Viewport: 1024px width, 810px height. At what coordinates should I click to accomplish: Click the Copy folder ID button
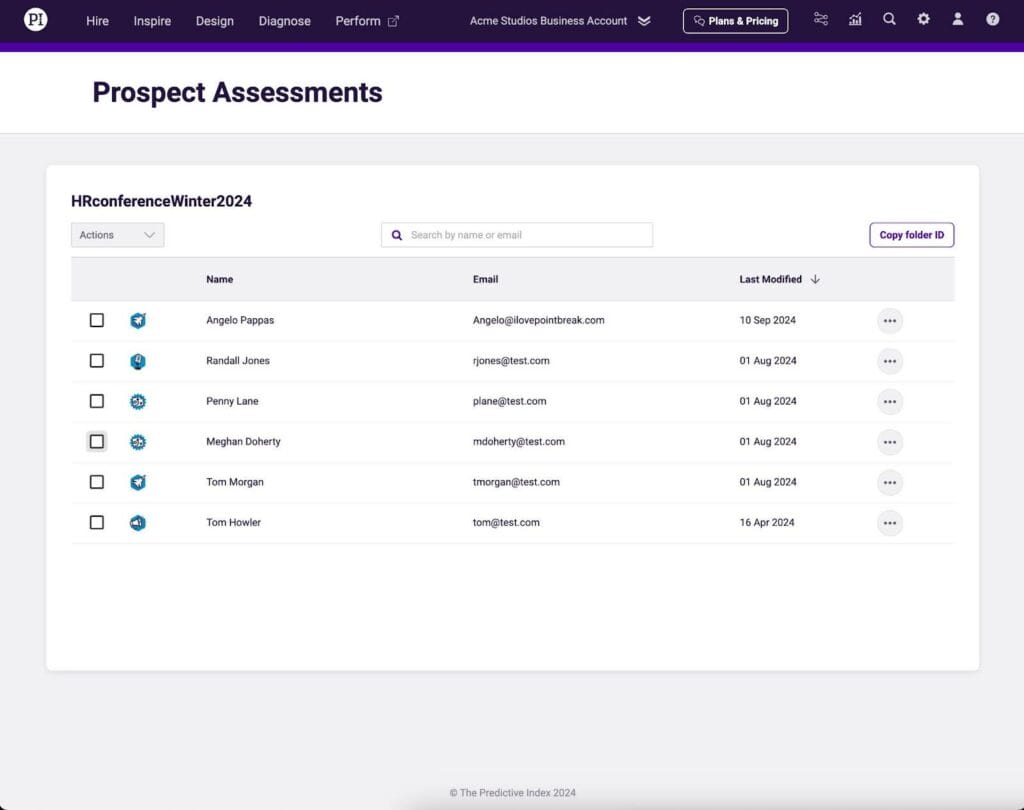point(911,235)
